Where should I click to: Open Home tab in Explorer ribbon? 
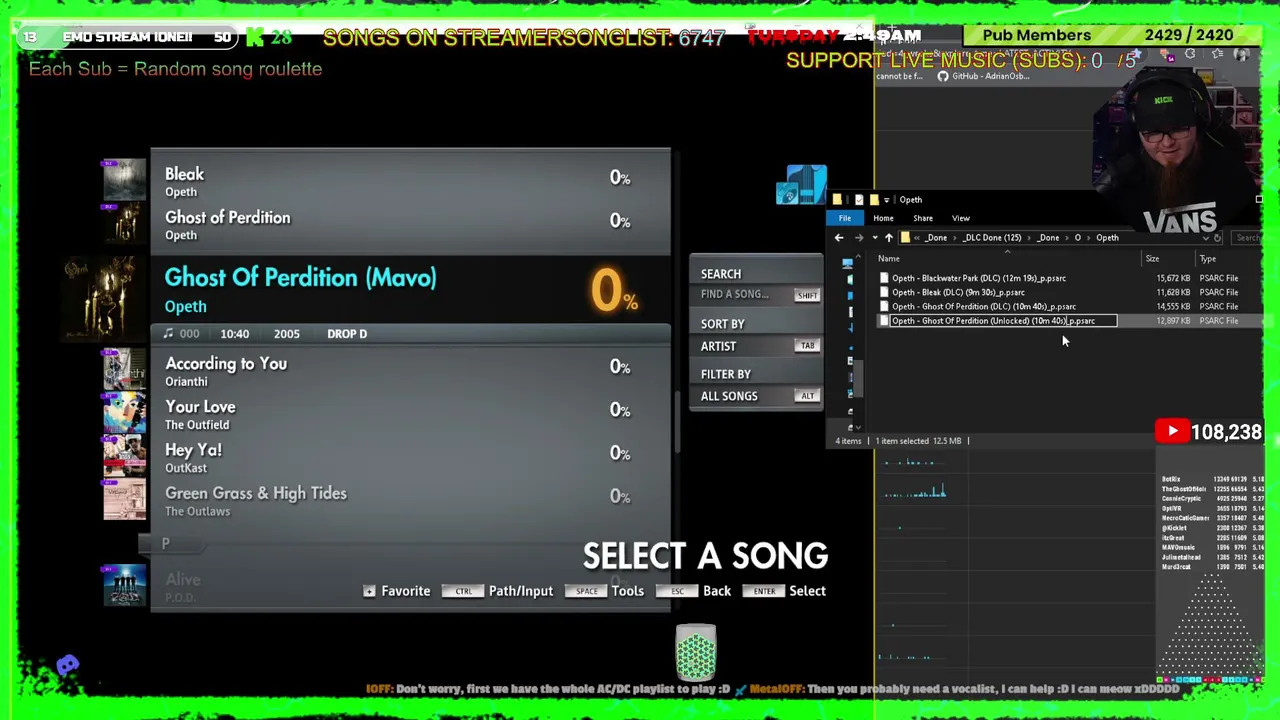click(883, 218)
